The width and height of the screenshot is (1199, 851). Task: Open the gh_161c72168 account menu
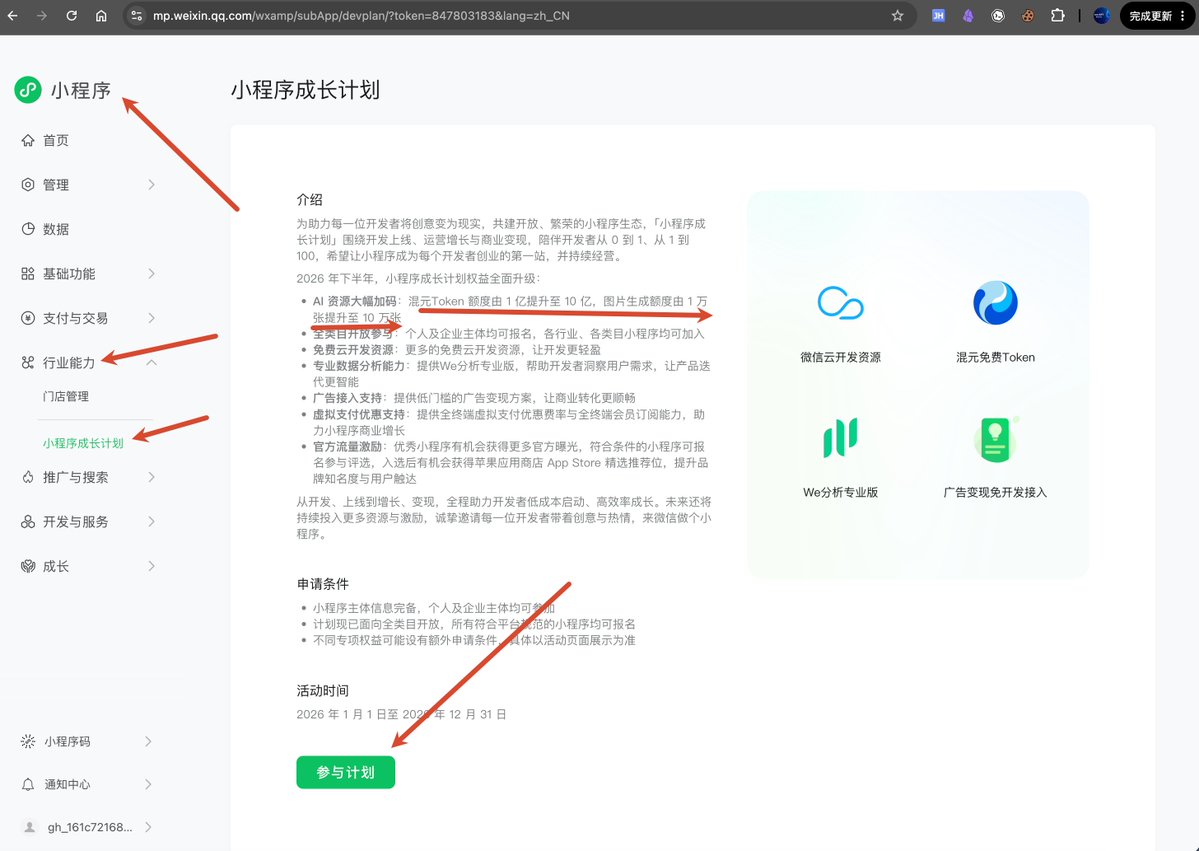(88, 827)
